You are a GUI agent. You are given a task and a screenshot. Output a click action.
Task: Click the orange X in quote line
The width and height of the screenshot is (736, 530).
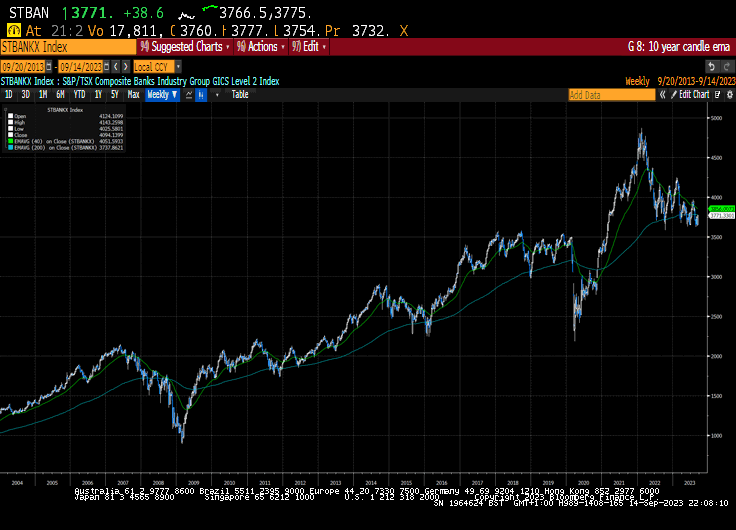[404, 31]
